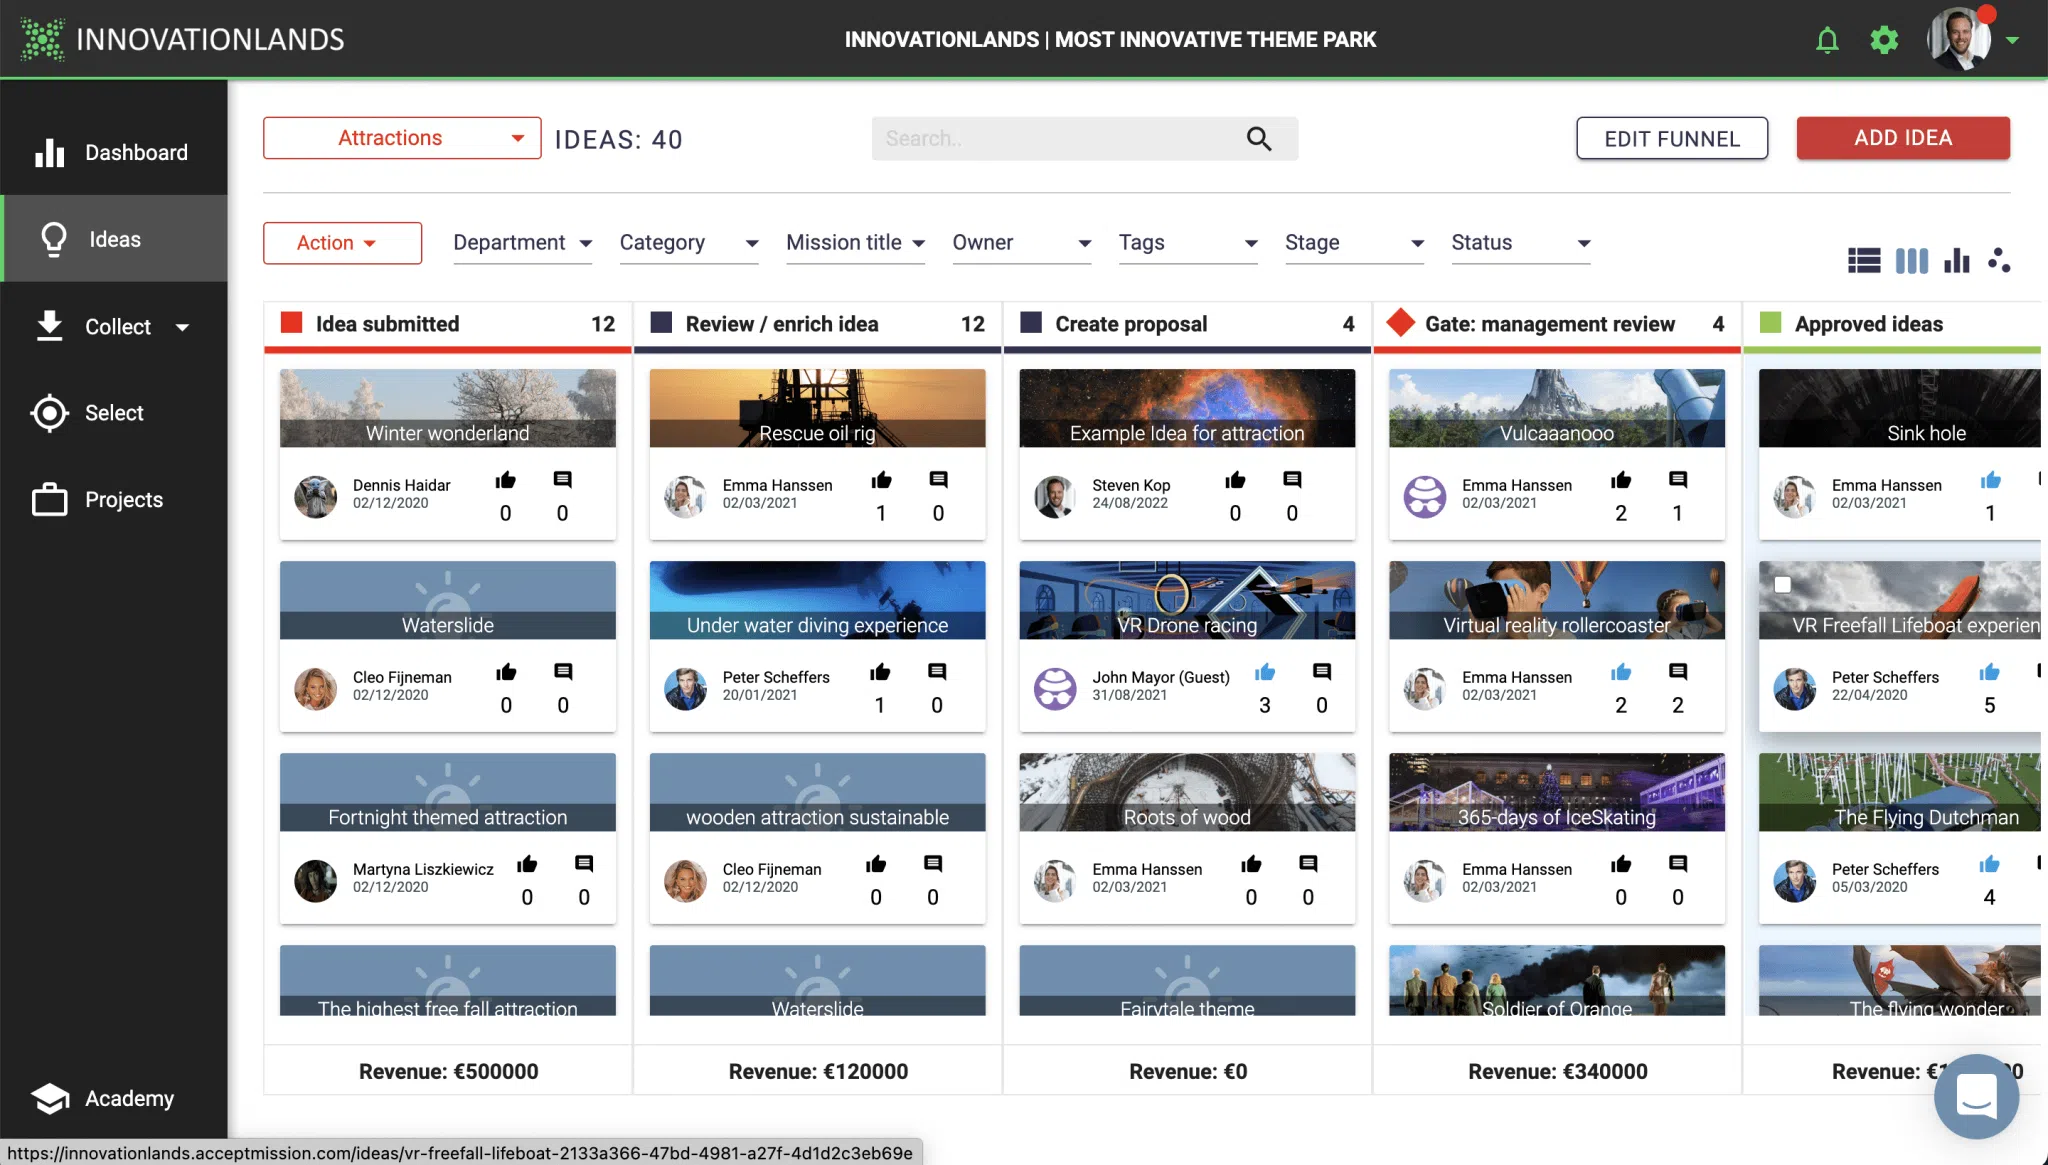The image size is (2048, 1165).
Task: Switch to bar chart view icon
Action: pyautogui.click(x=1957, y=261)
